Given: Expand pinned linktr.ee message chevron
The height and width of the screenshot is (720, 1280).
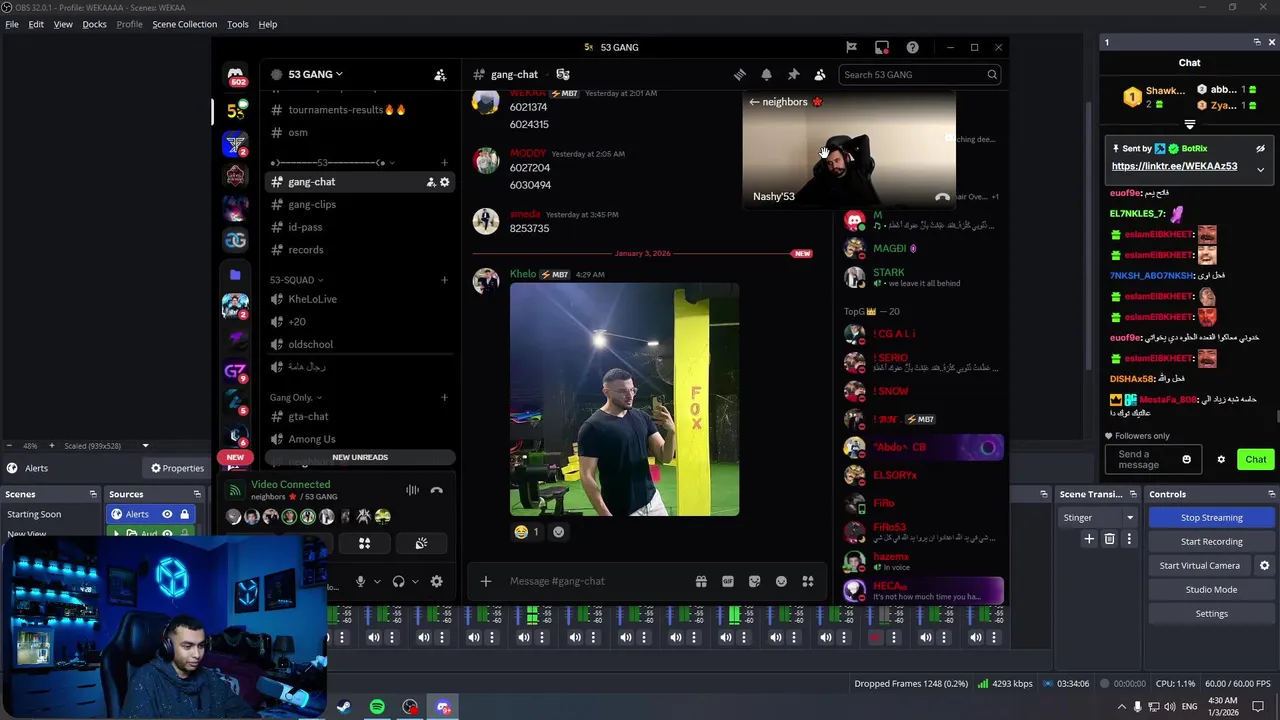Looking at the screenshot, I should tap(1260, 169).
